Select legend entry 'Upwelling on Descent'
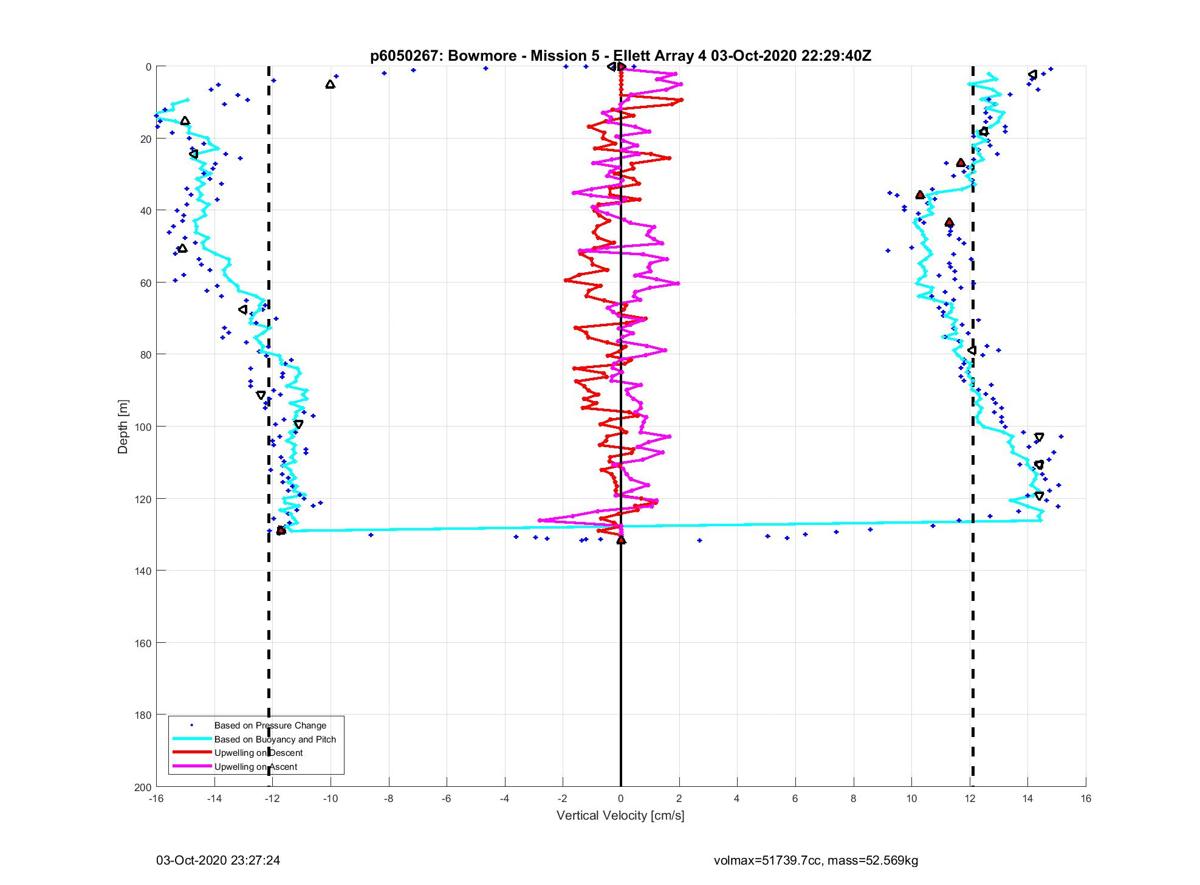The width and height of the screenshot is (1200, 885). tap(258, 752)
